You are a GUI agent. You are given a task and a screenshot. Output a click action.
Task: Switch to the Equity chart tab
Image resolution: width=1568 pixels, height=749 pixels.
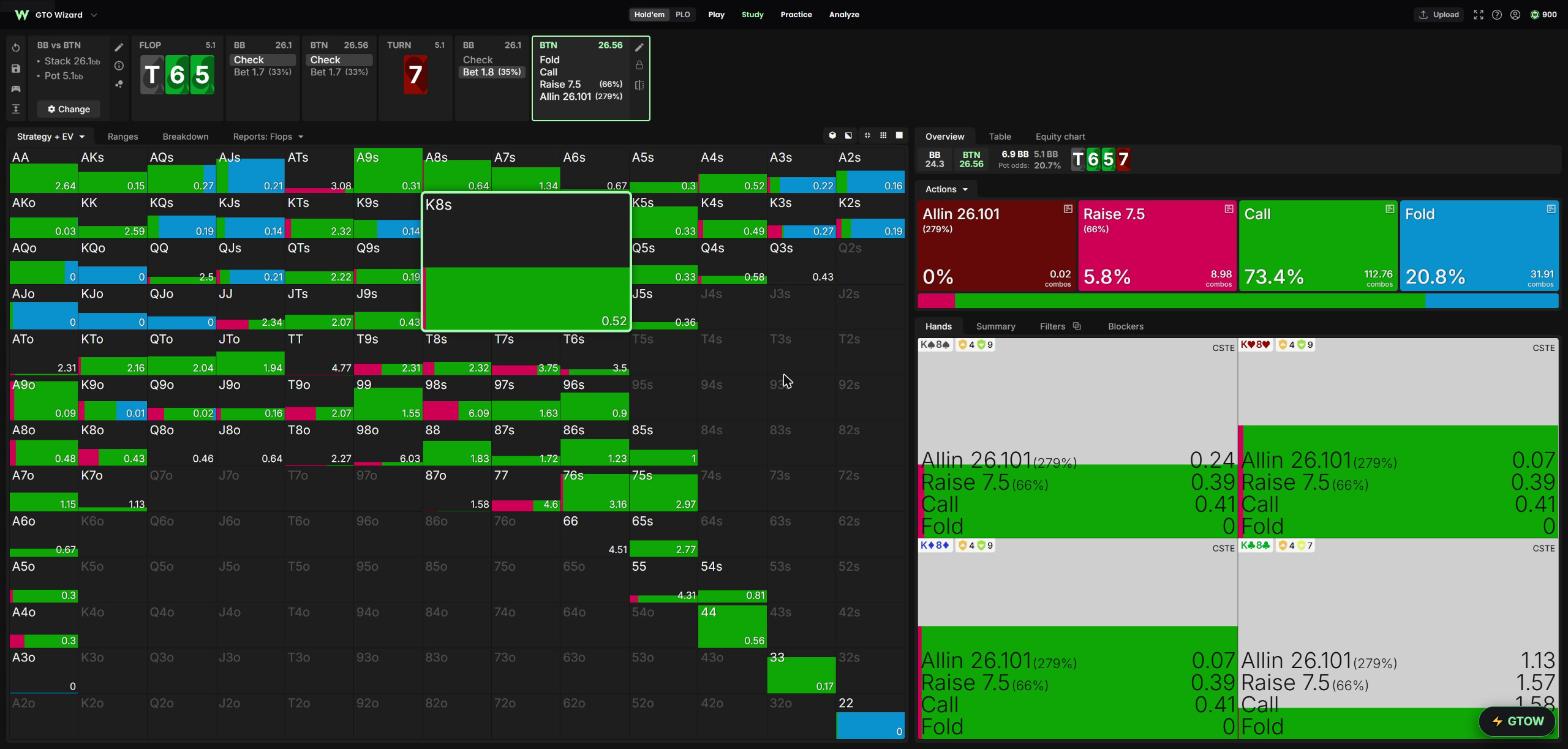tap(1060, 137)
